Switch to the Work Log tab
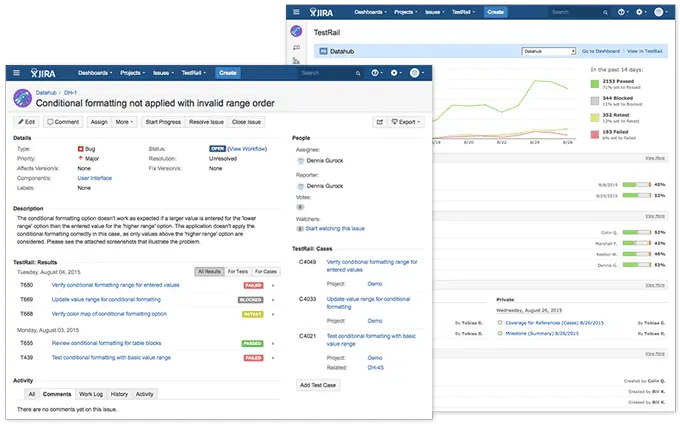 [91, 394]
